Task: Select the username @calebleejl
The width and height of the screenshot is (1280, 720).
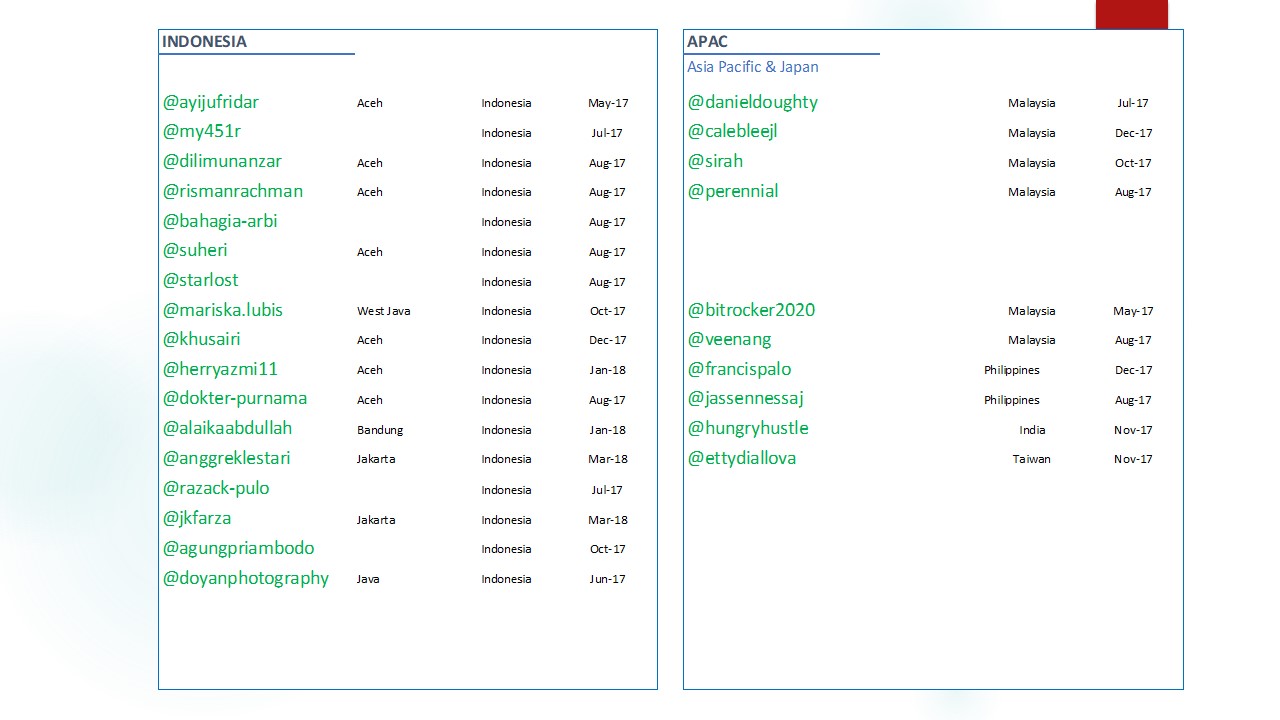Action: [733, 132]
